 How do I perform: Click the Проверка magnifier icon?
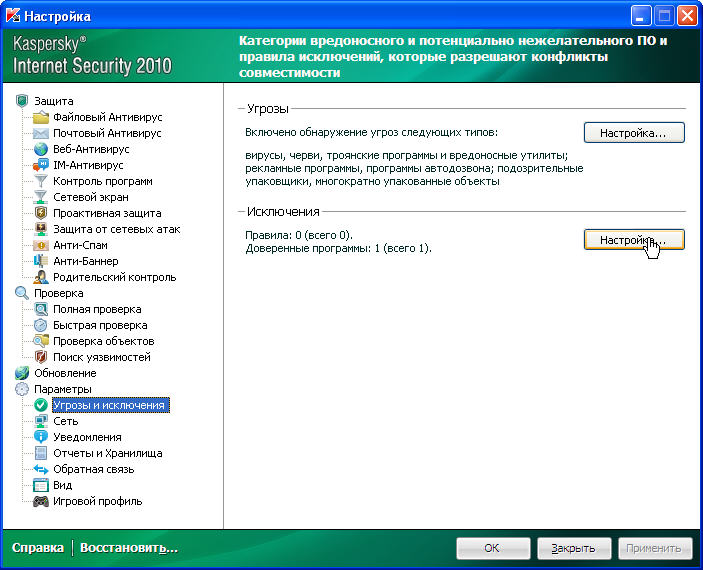22,293
